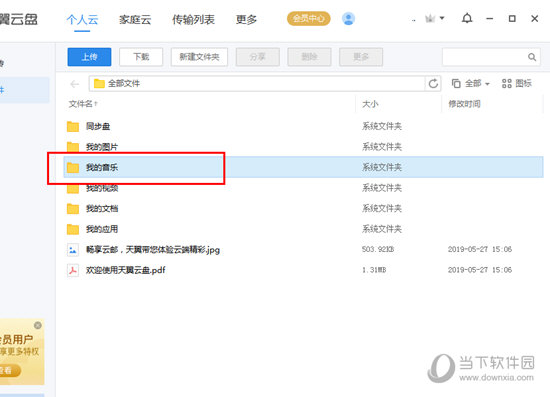Click the 分享 share button
Viewport: 550px width, 397px height.
click(258, 57)
